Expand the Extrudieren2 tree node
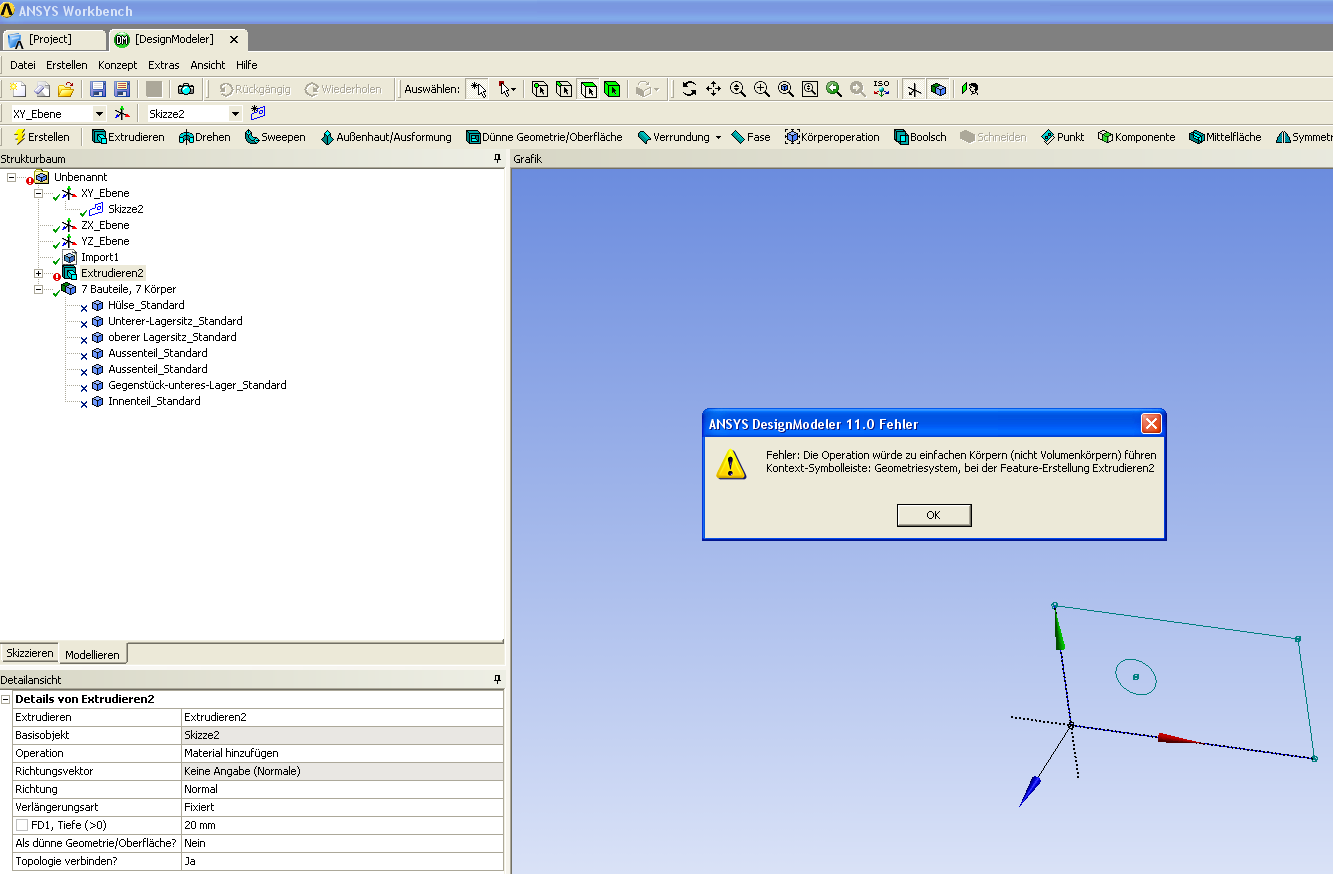The height and width of the screenshot is (874, 1333). tap(39, 273)
